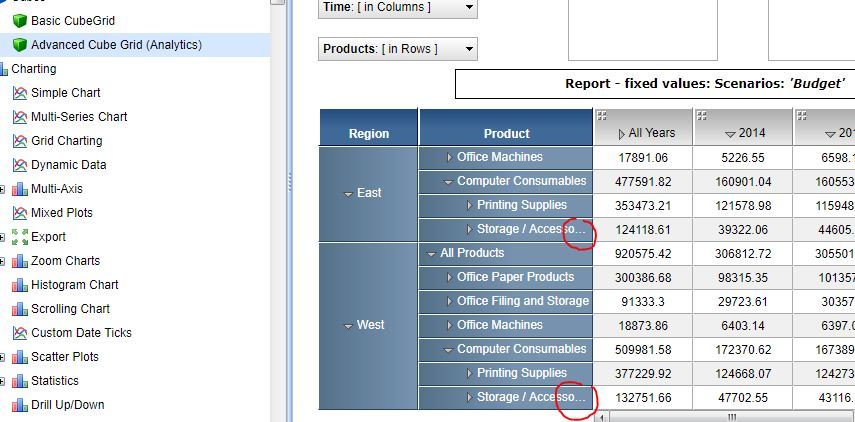
Task: Select cell value 306812.72
Action: click(x=744, y=254)
